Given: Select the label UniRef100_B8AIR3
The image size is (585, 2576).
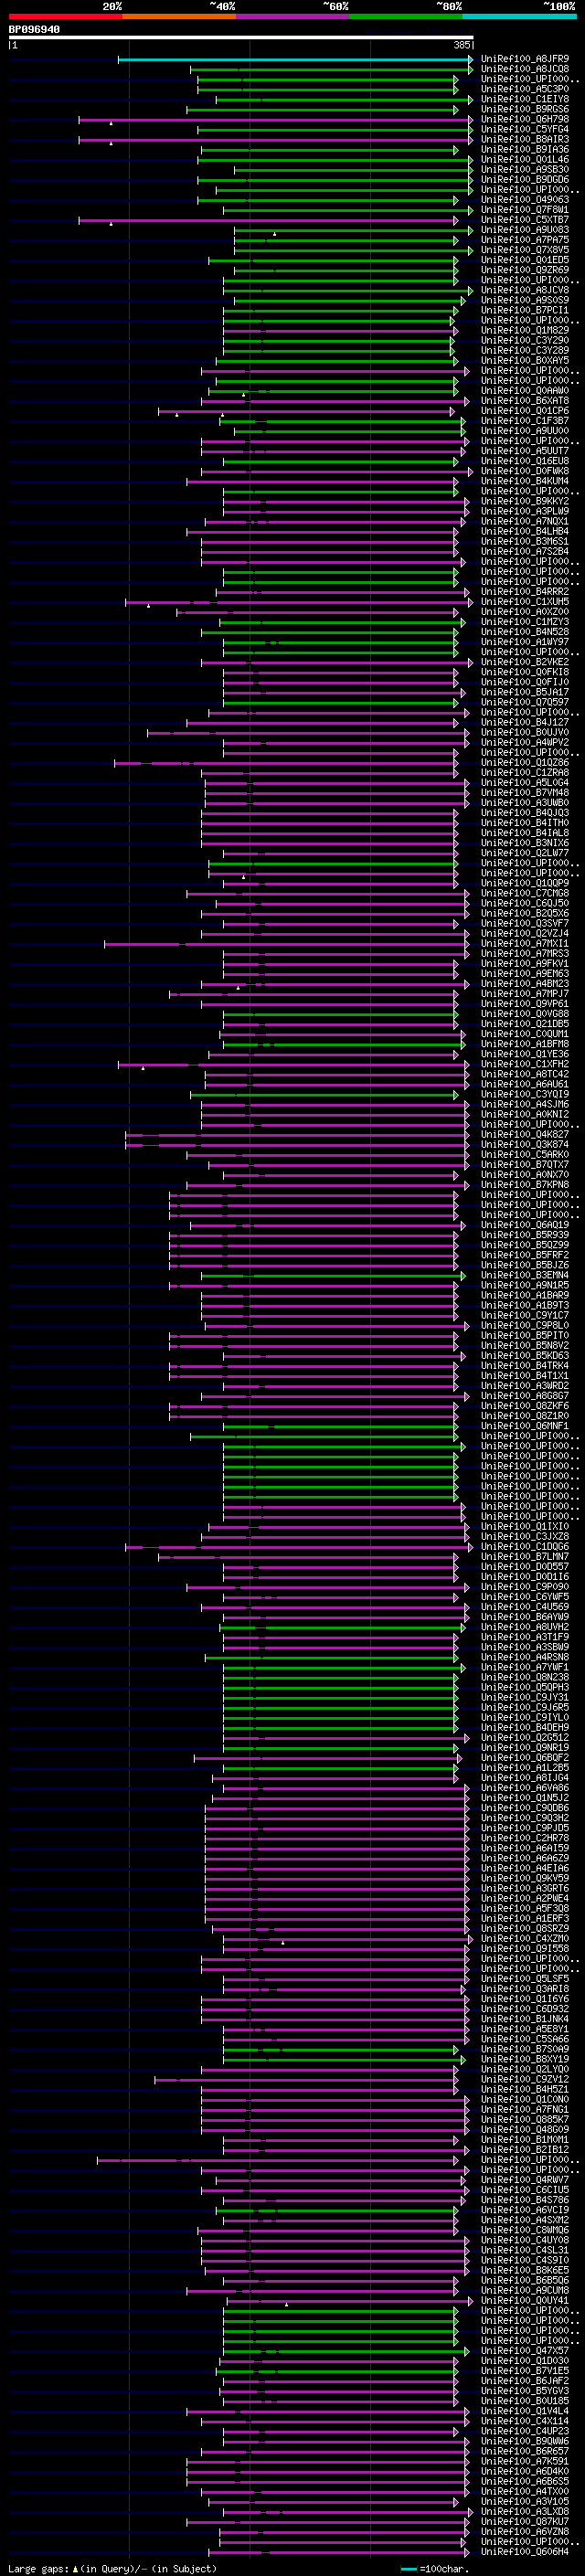Looking at the screenshot, I should 525,139.
